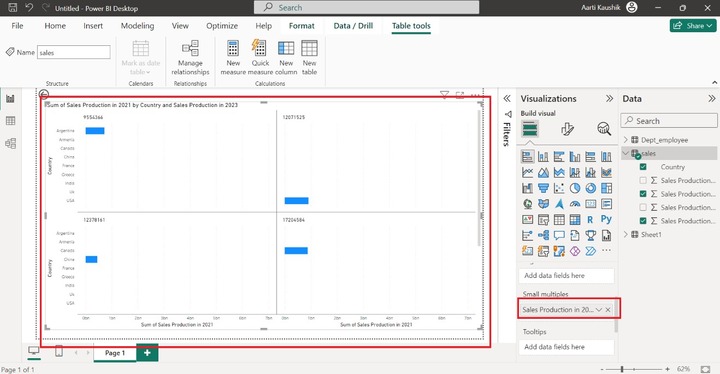The width and height of the screenshot is (720, 374).
Task: Select the Q&A speech bubble visual
Action: coord(559,235)
